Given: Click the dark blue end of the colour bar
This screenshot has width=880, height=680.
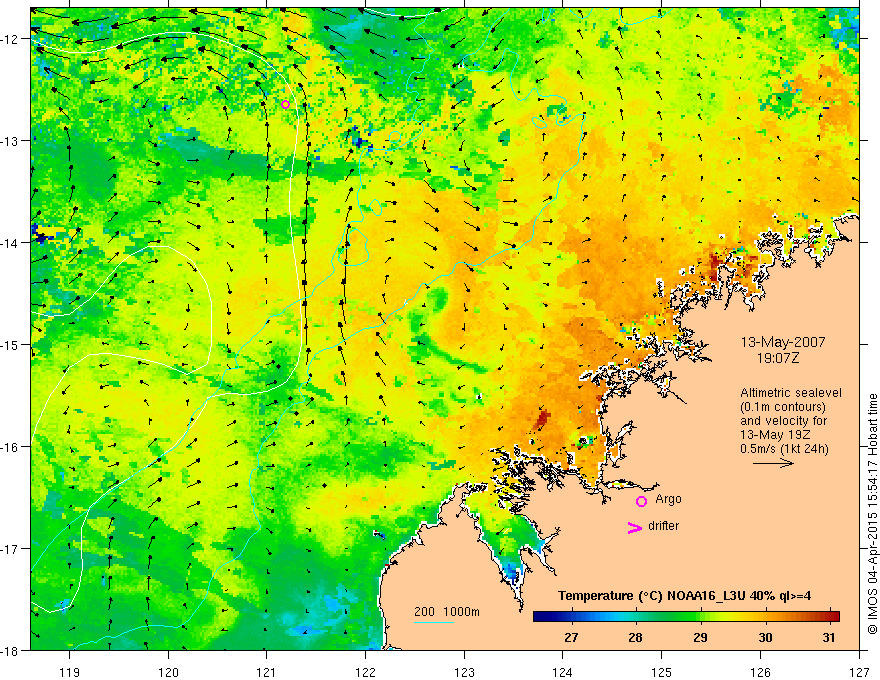Looking at the screenshot, I should point(541,616).
